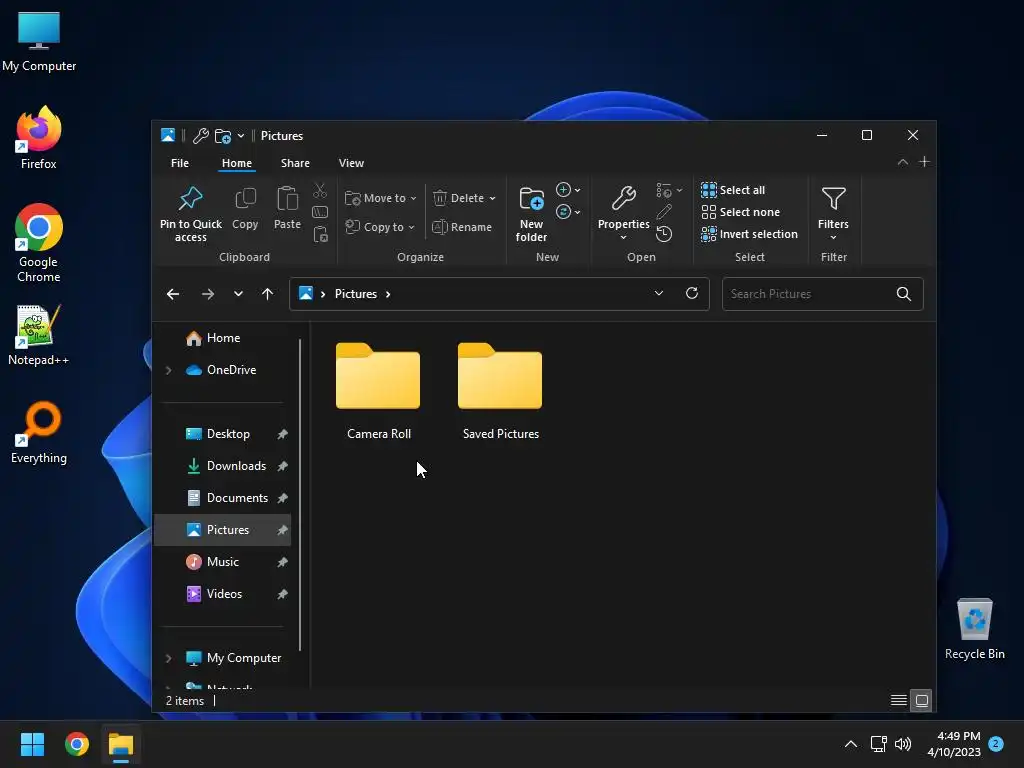Image resolution: width=1024 pixels, height=768 pixels.
Task: Select the Recycle Bin desktop icon
Action: [x=974, y=629]
